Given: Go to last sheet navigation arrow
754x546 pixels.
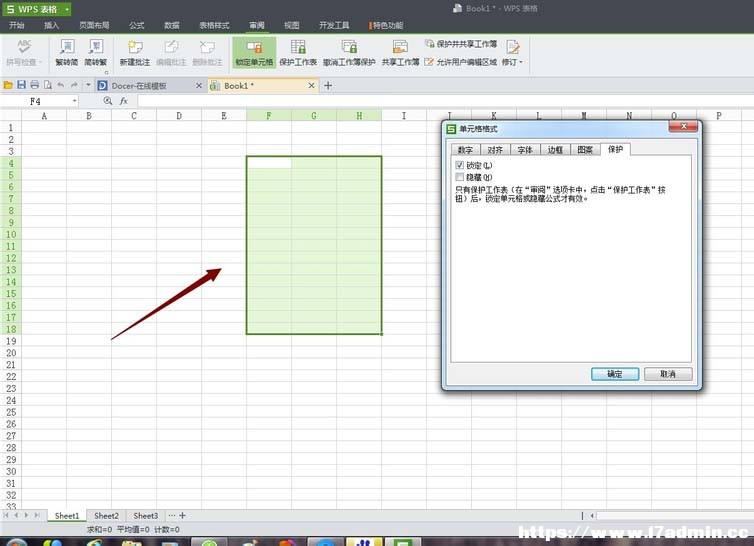Looking at the screenshot, I should [37, 515].
